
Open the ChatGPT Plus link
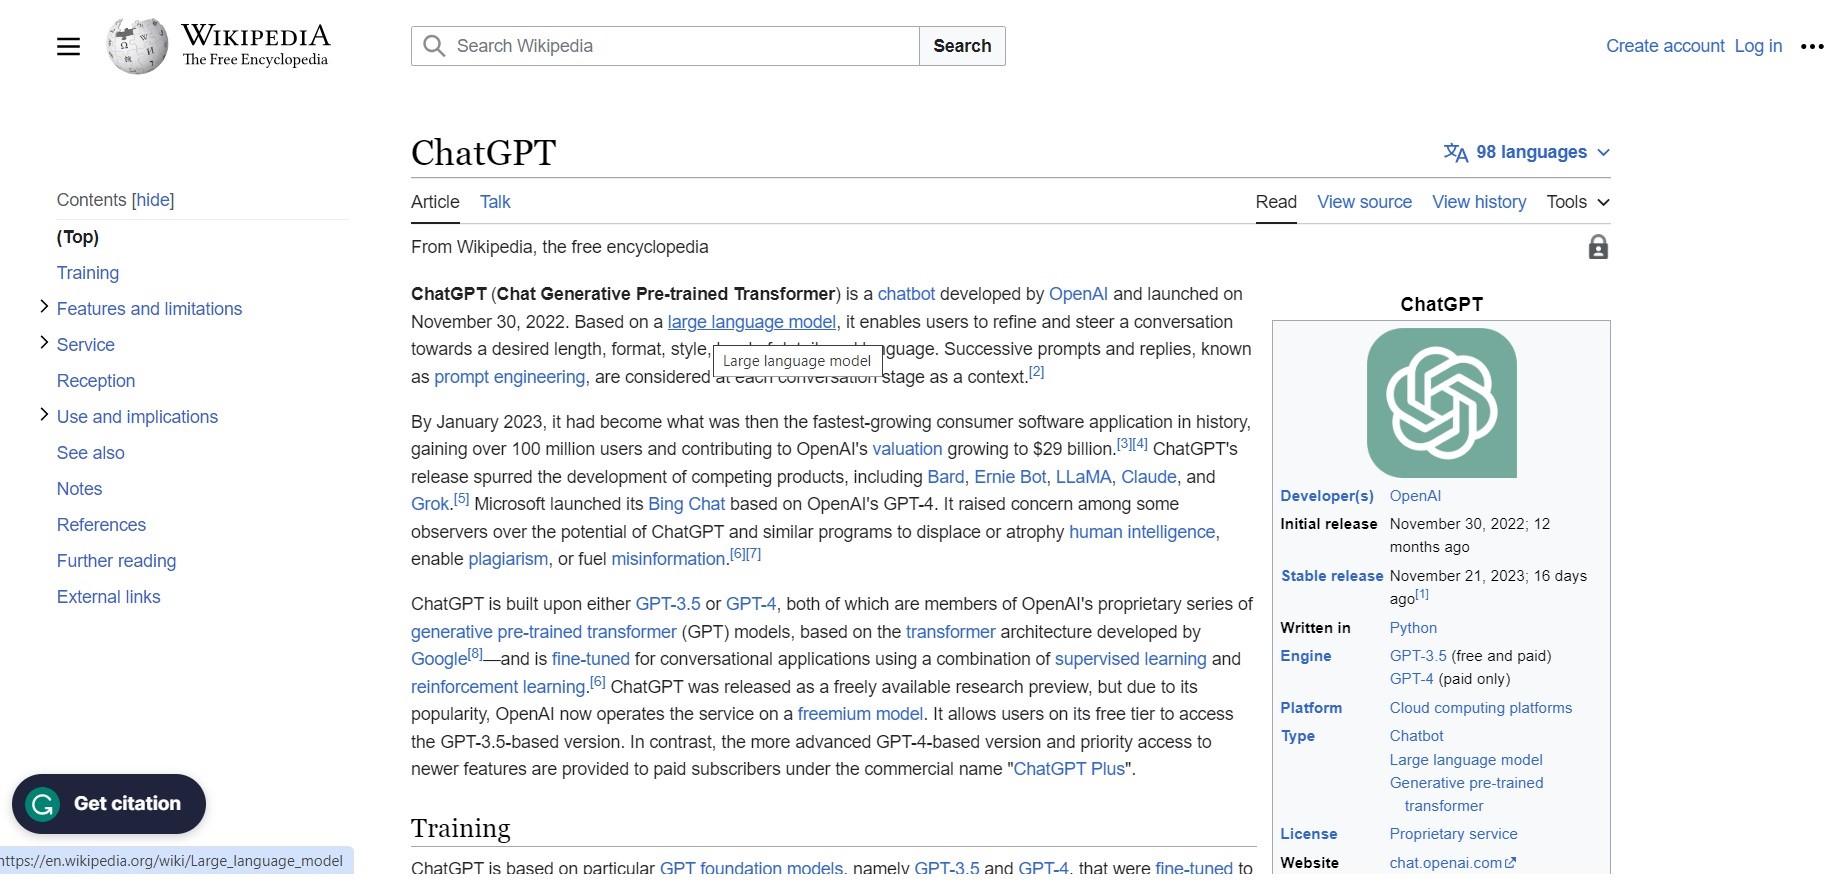click(1069, 769)
